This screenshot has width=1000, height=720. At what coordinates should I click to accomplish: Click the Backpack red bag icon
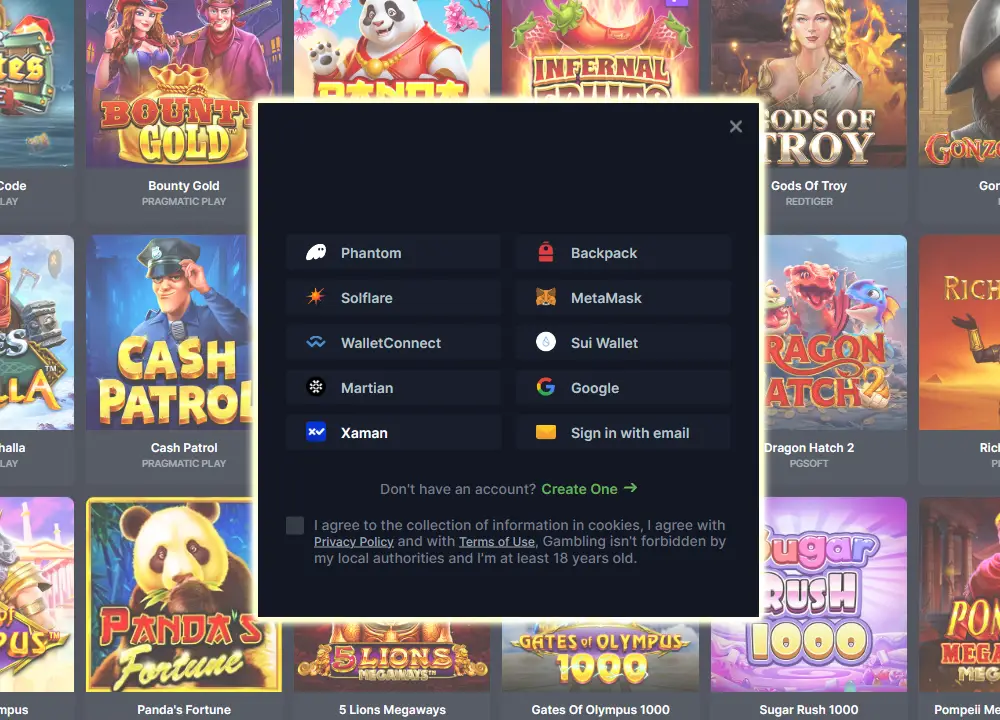pyautogui.click(x=546, y=253)
